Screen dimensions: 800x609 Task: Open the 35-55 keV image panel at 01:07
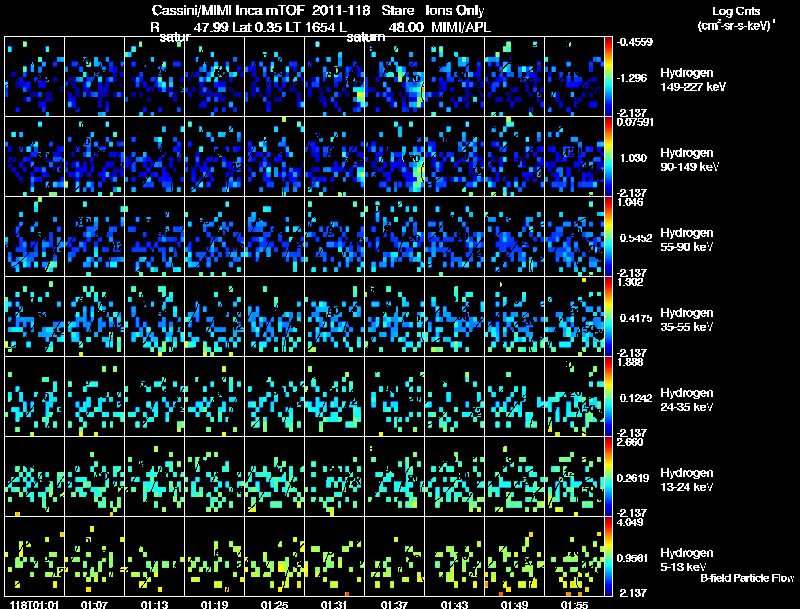coord(94,317)
